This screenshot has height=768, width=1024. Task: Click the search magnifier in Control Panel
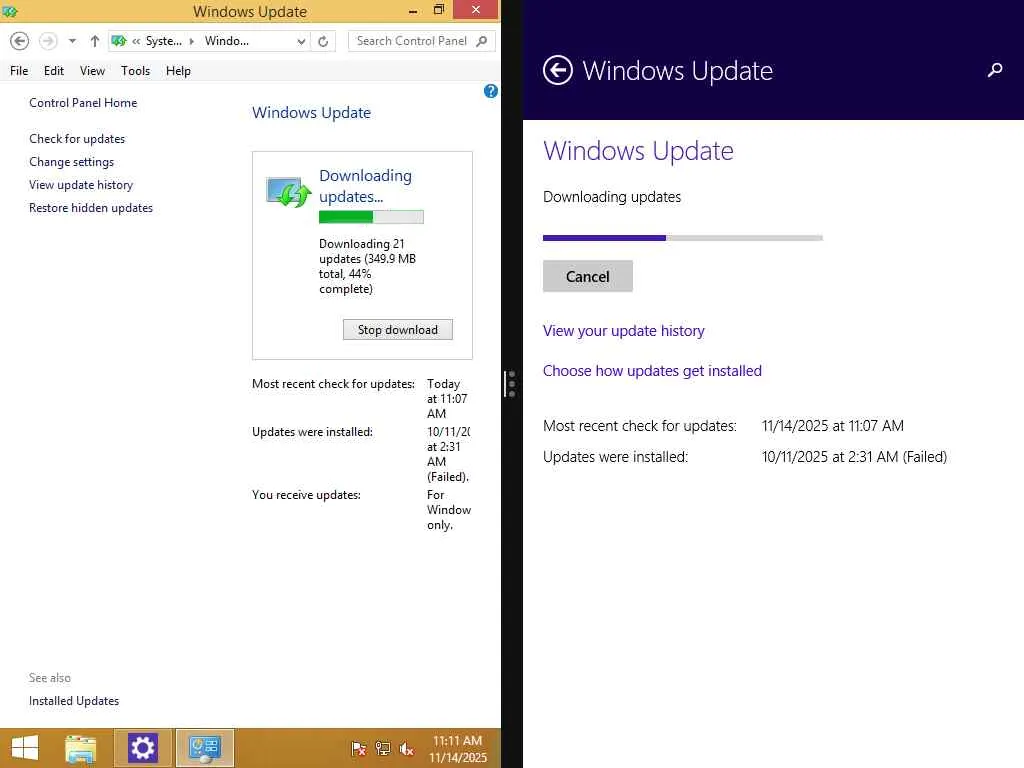[x=482, y=41]
